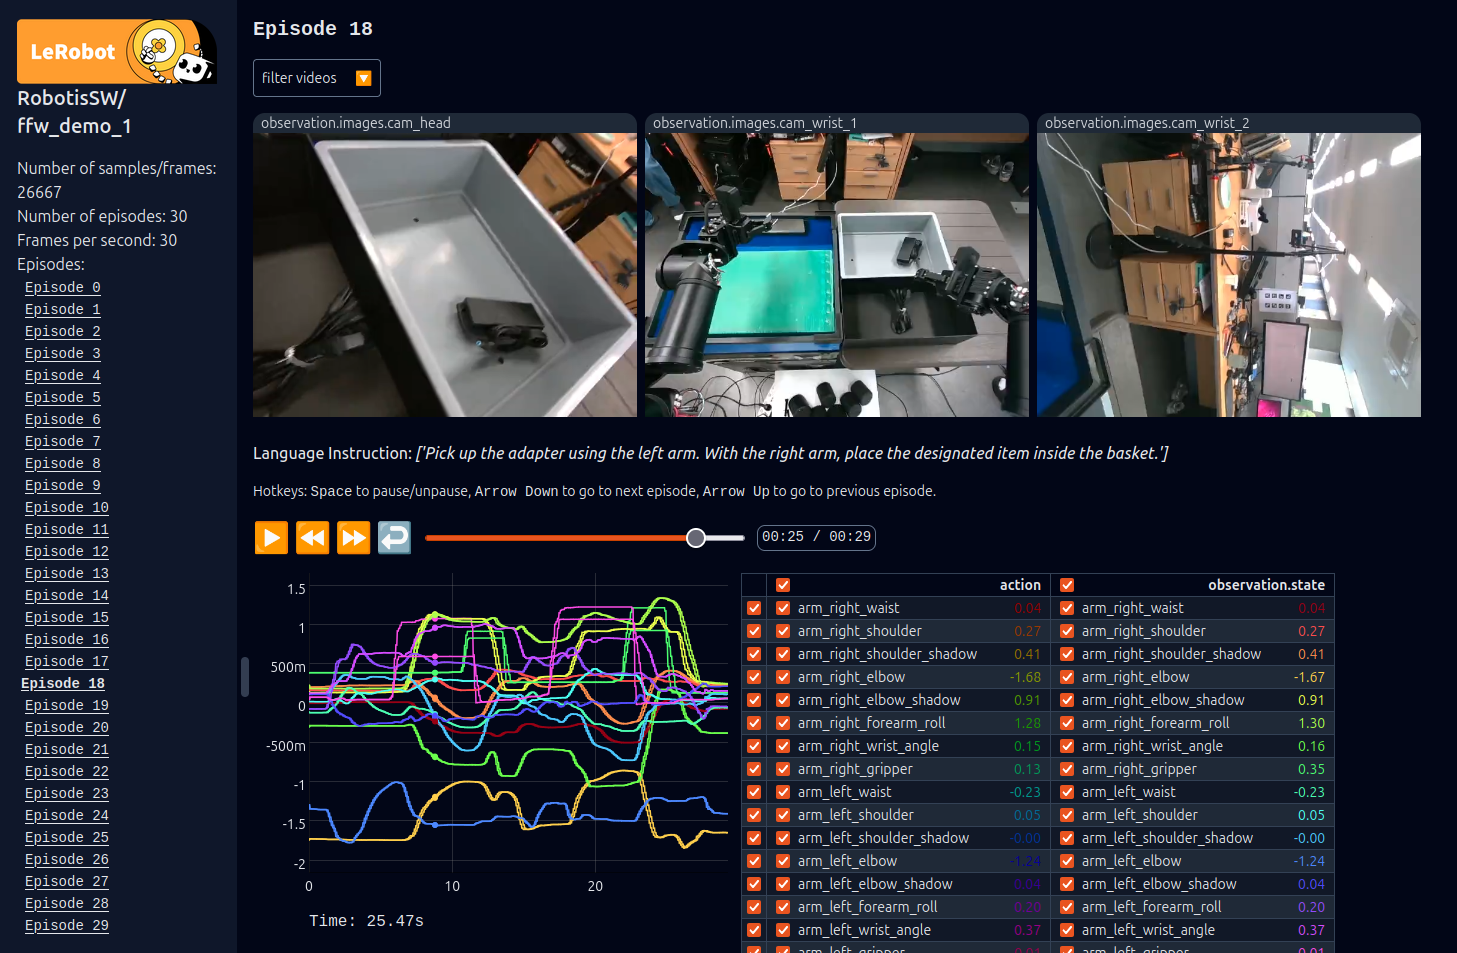The height and width of the screenshot is (953, 1457).
Task: Click the fast-forward button
Action: (353, 537)
